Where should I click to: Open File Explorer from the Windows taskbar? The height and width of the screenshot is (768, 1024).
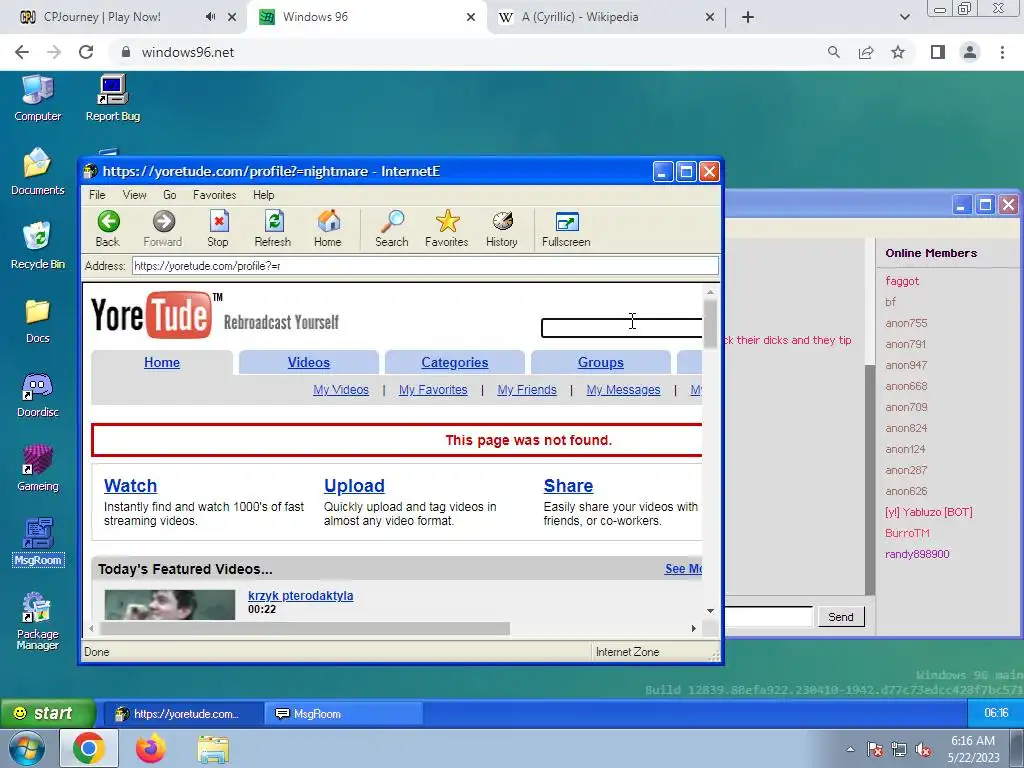214,748
